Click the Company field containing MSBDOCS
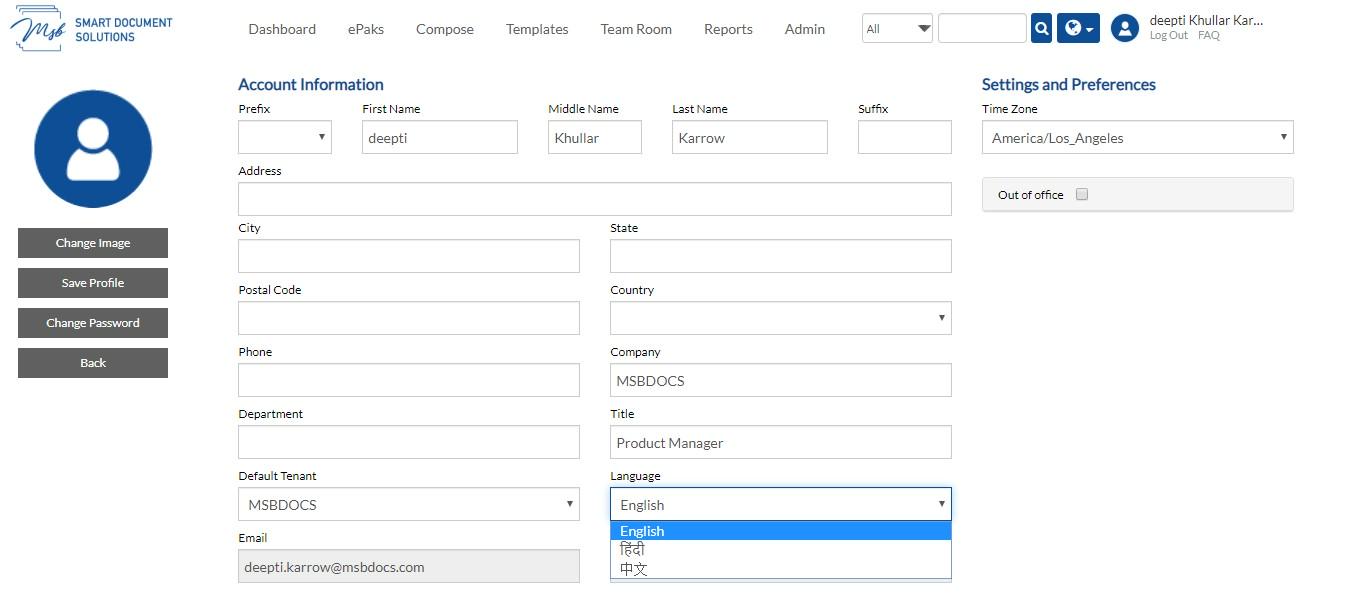 click(x=781, y=380)
